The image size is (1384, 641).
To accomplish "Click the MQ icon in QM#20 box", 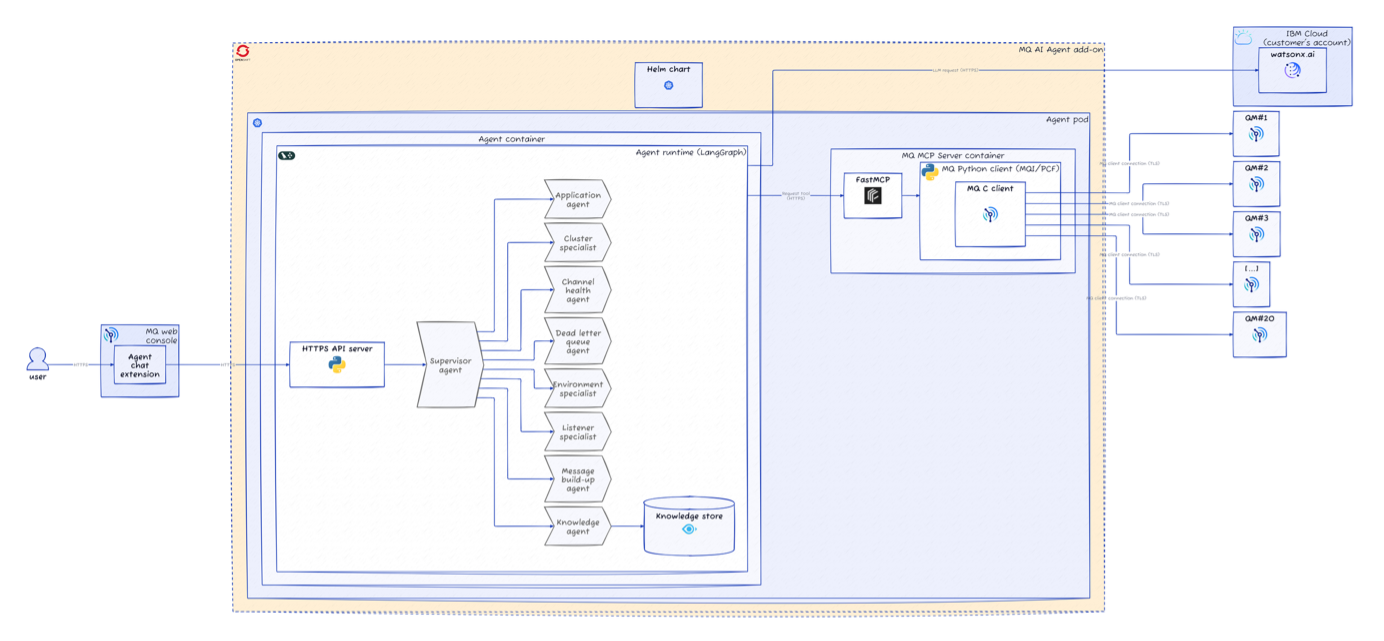I will [x=1259, y=335].
